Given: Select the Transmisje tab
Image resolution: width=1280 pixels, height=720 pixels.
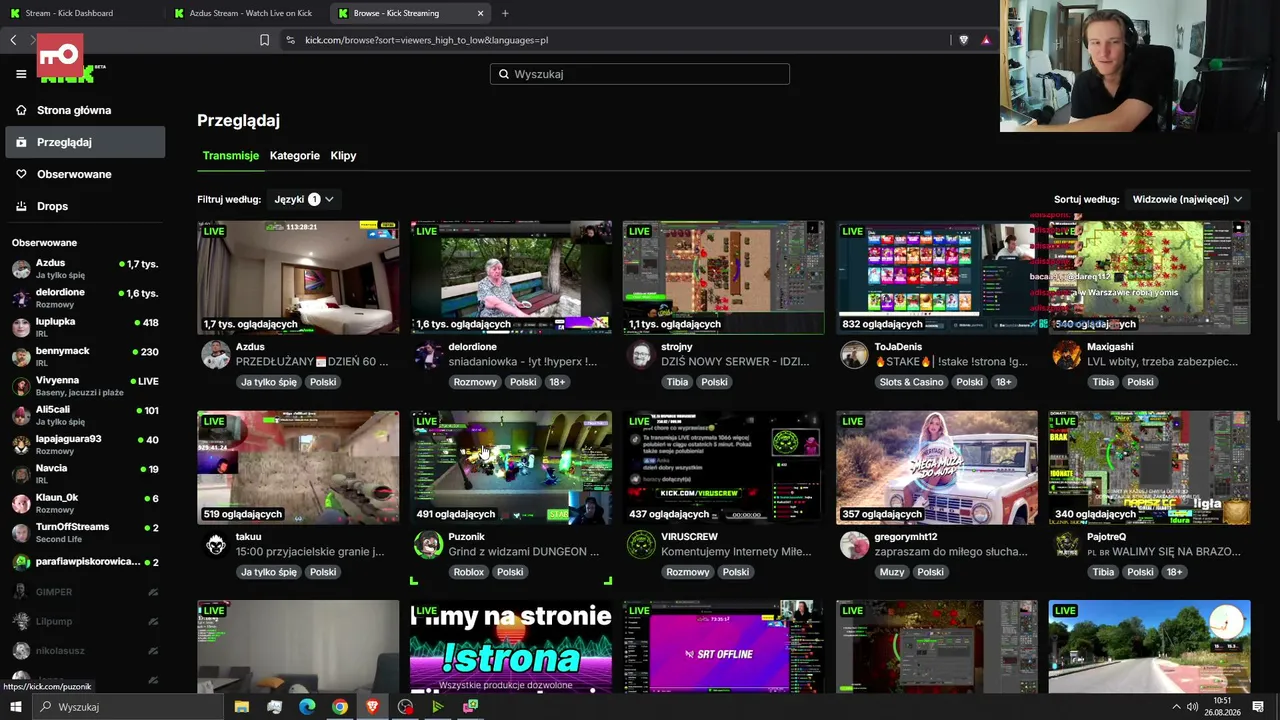Looking at the screenshot, I should 231,156.
